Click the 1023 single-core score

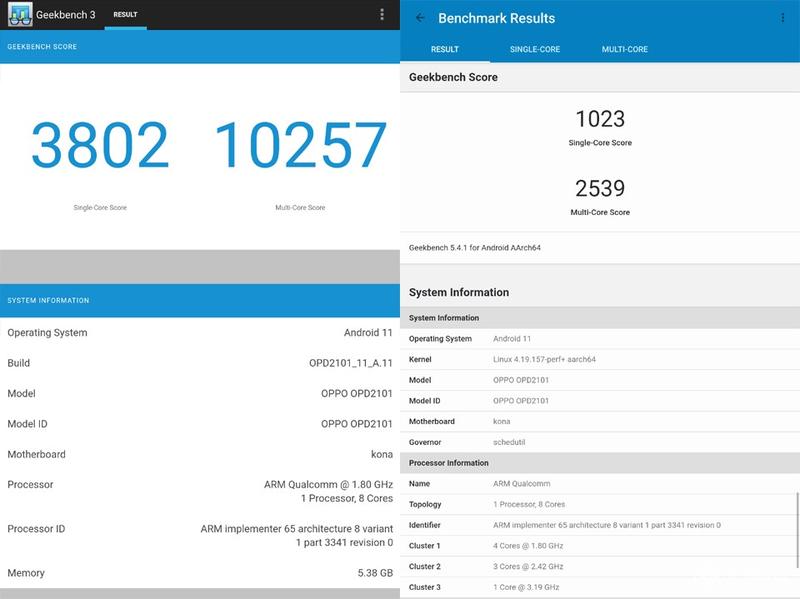[x=600, y=119]
